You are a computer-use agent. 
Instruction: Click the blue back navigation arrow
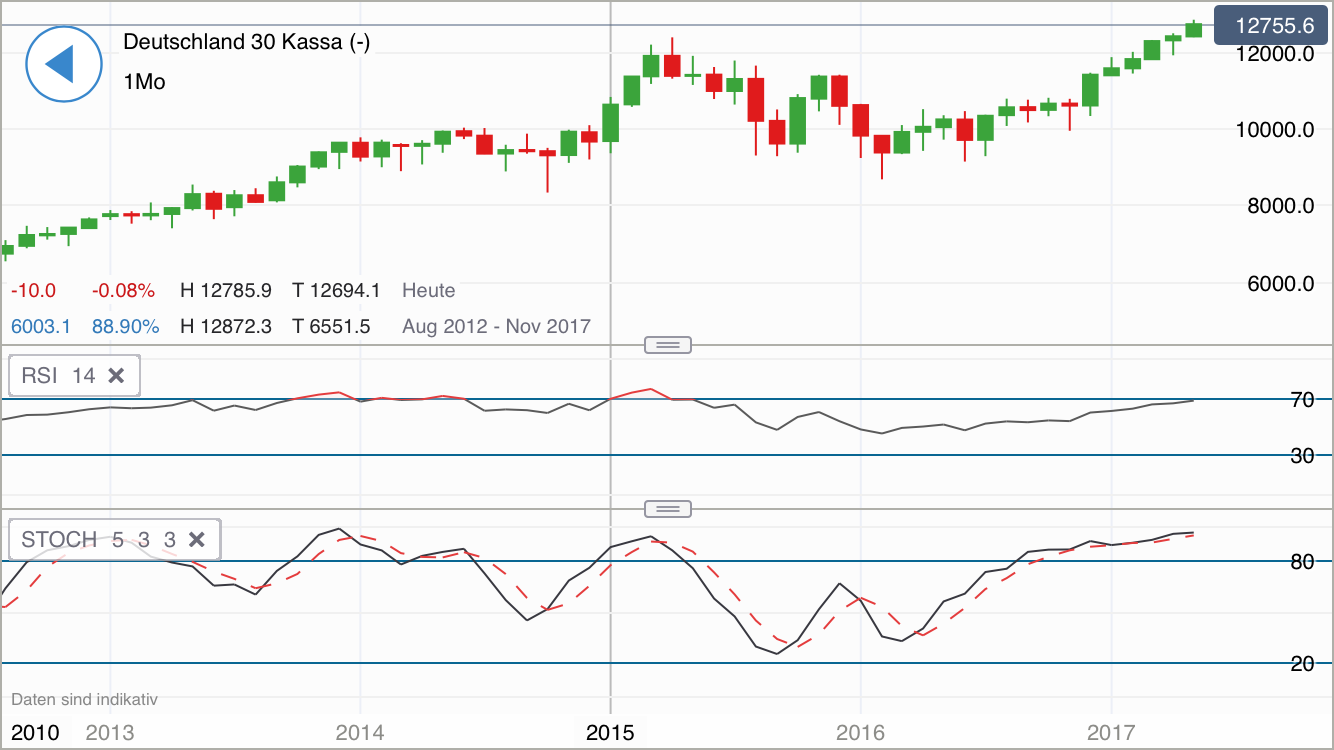(x=63, y=64)
